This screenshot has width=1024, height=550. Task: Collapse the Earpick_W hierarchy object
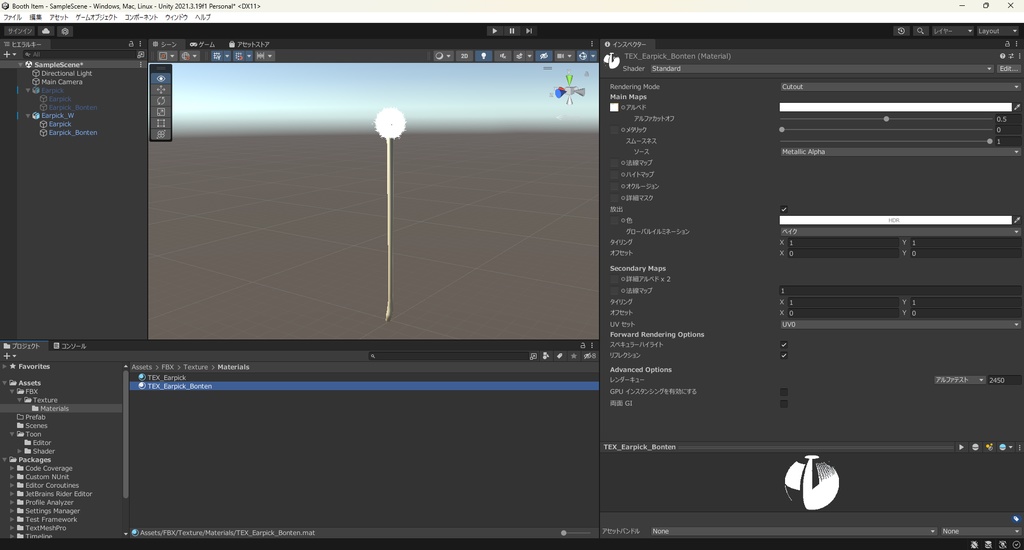point(28,116)
